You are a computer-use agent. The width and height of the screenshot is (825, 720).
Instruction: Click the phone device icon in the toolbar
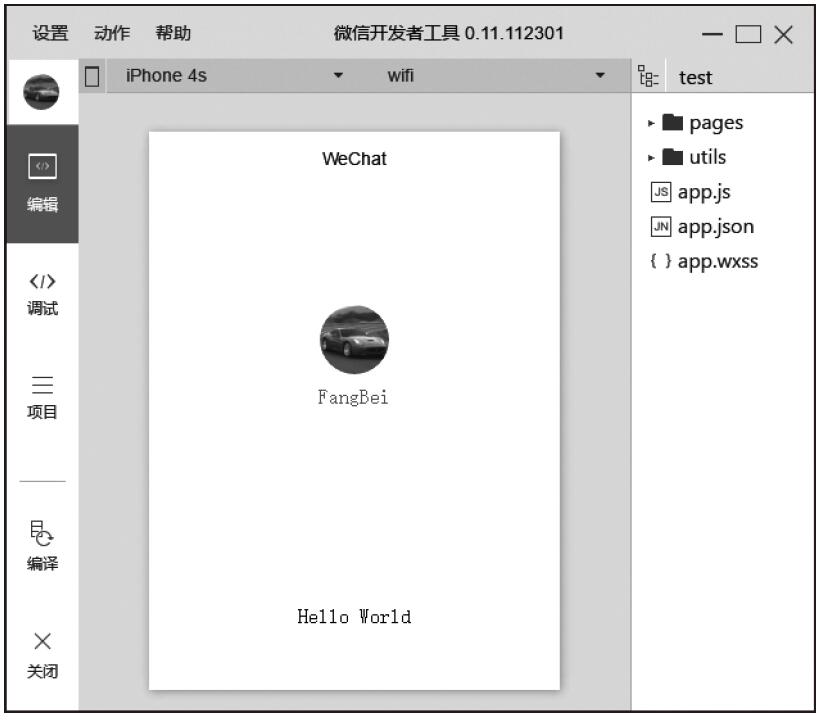click(93, 76)
